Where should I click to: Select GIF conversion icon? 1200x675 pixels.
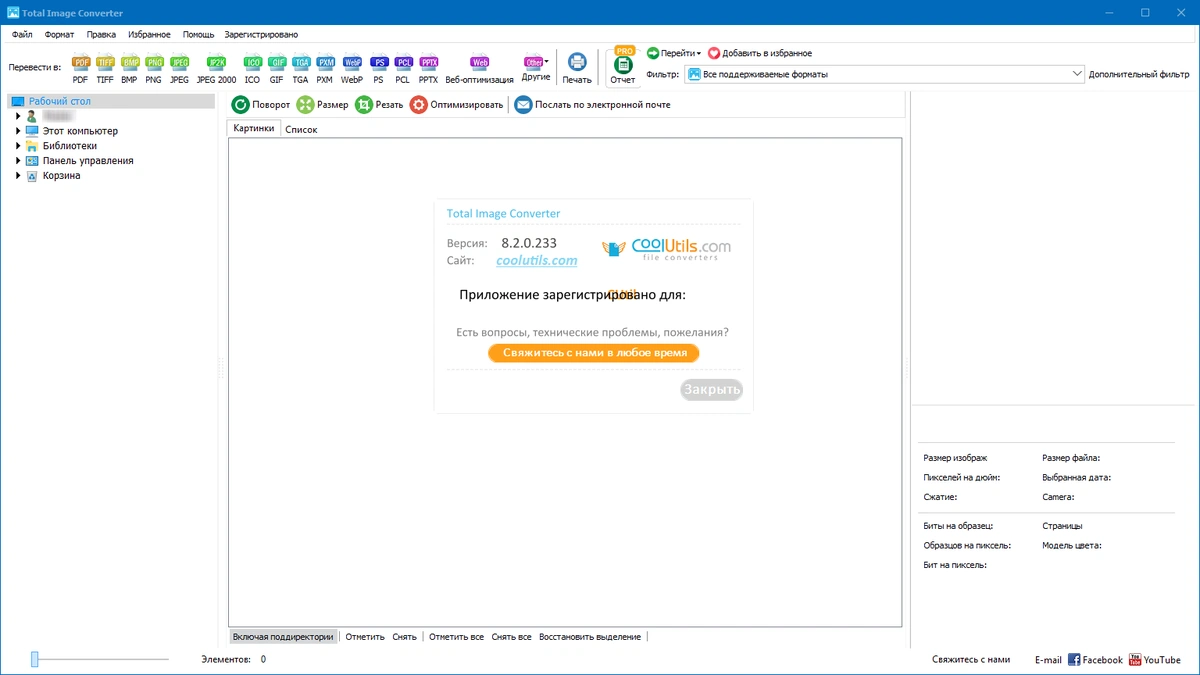pyautogui.click(x=277, y=64)
